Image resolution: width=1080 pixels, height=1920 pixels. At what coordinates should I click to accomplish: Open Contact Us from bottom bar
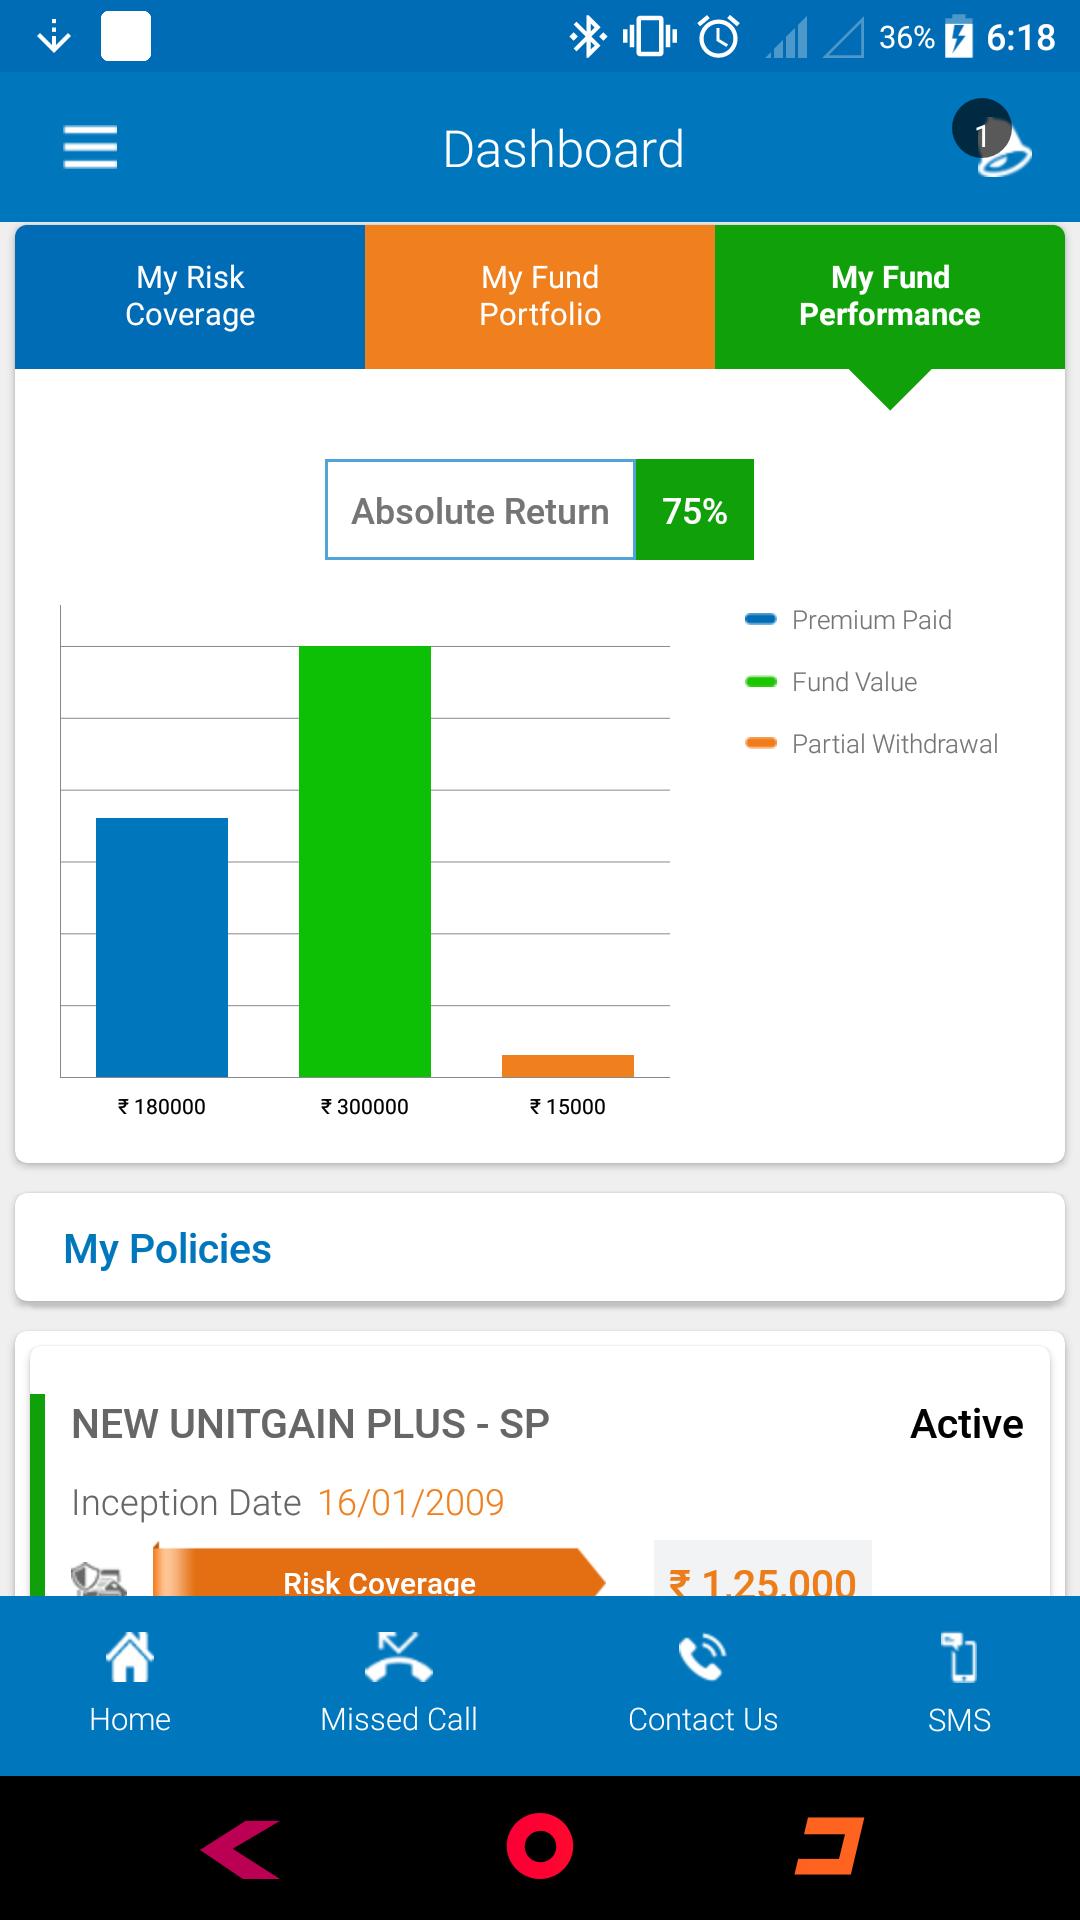[702, 1659]
